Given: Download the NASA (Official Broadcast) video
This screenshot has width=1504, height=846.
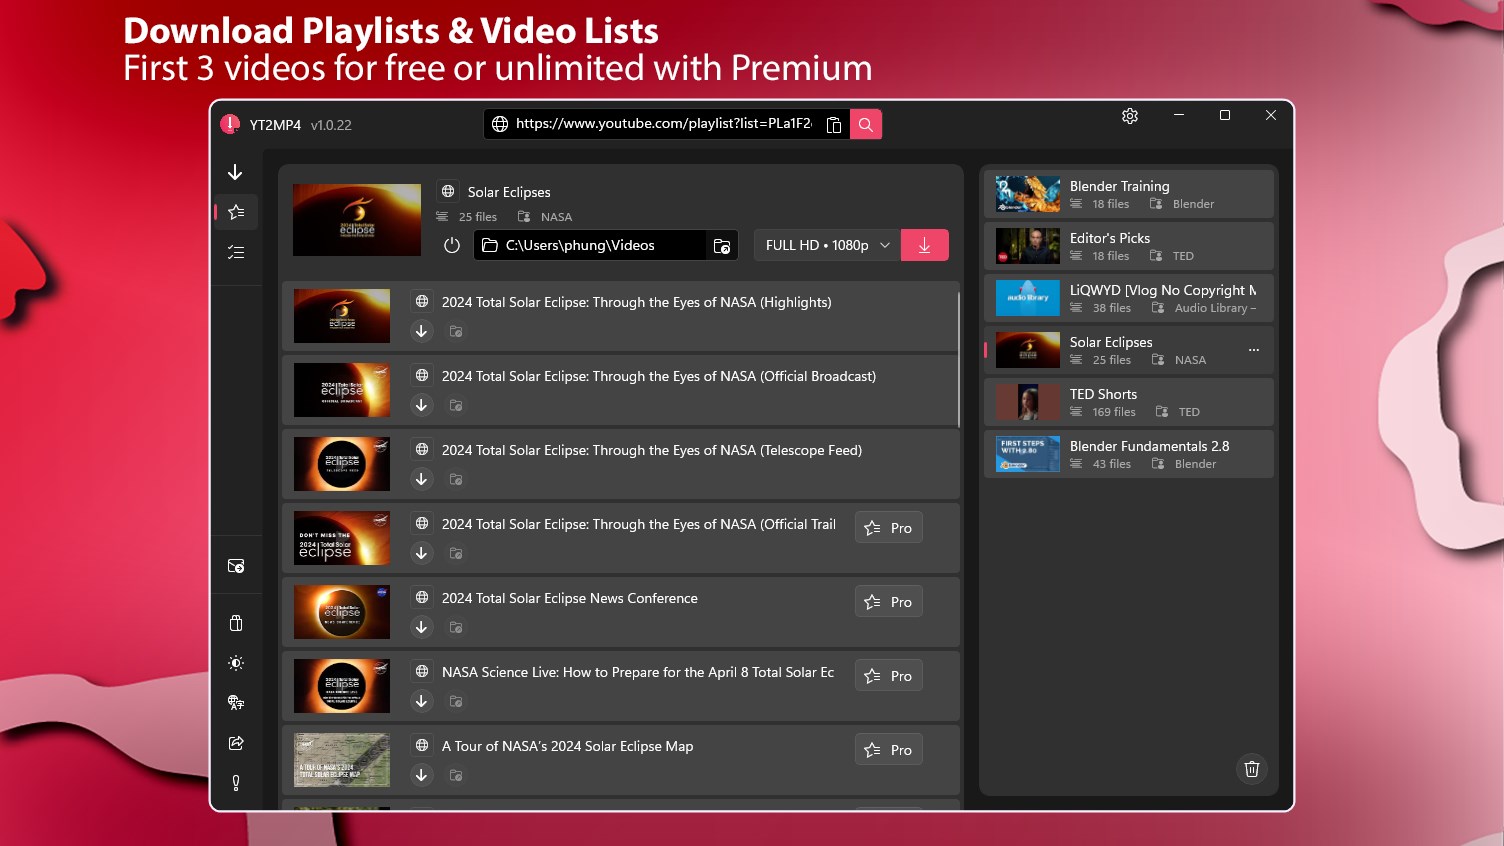Looking at the screenshot, I should tap(422, 405).
